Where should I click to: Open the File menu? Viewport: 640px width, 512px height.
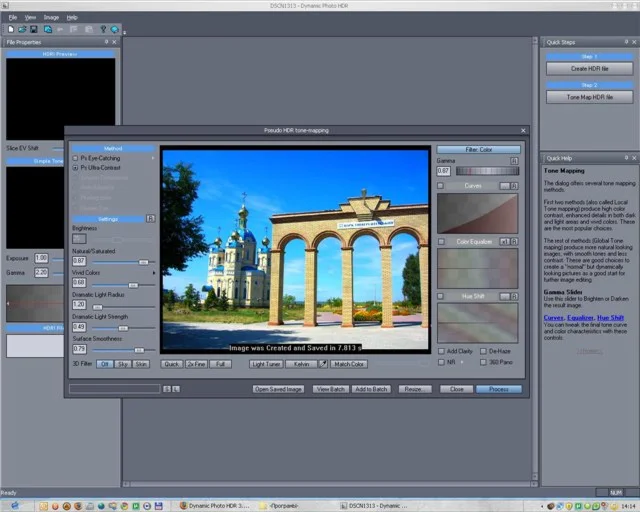(x=13, y=18)
